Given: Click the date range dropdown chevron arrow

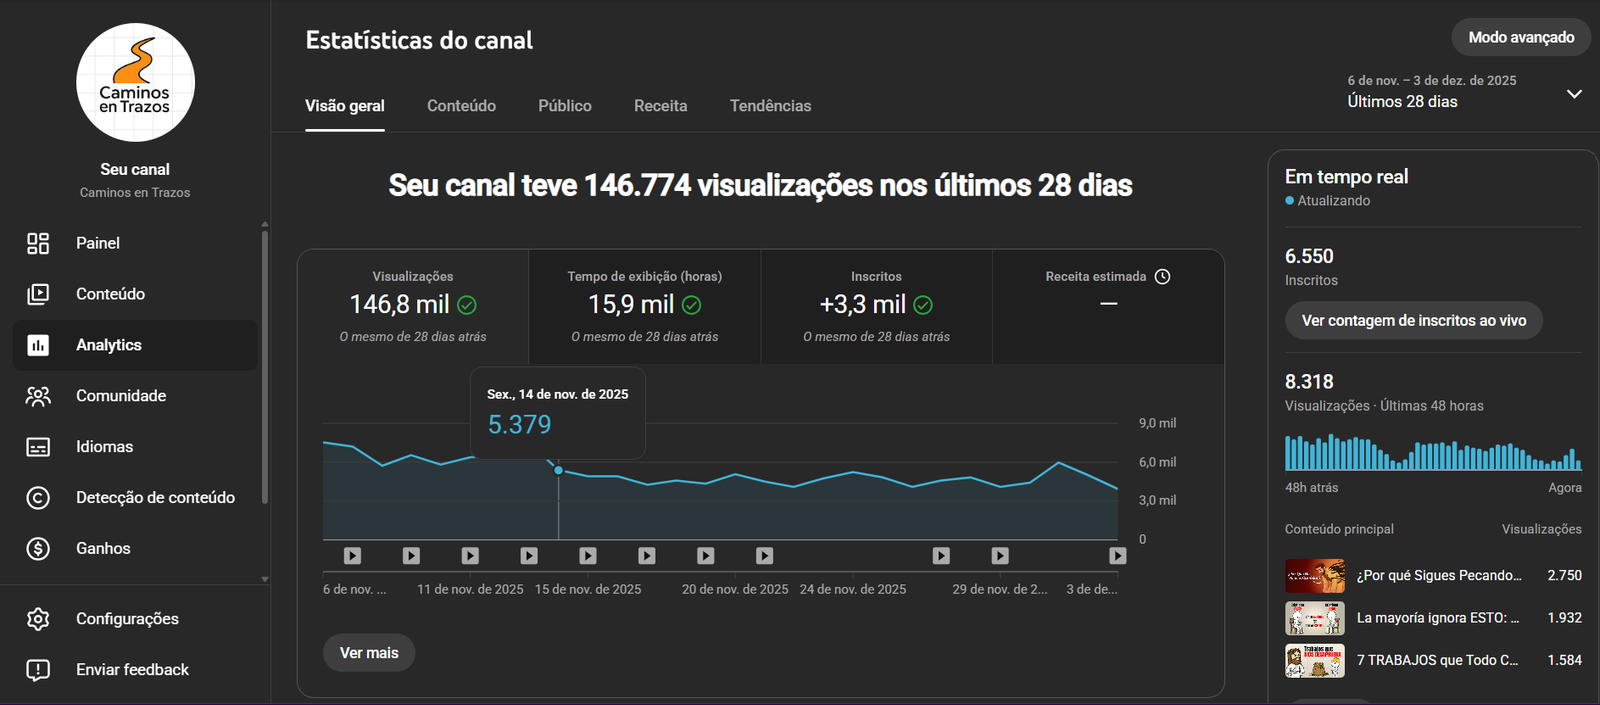Looking at the screenshot, I should pos(1574,94).
